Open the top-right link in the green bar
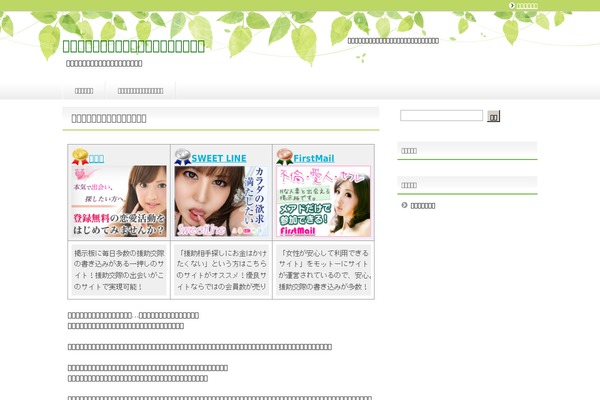The image size is (600, 400). click(x=527, y=6)
